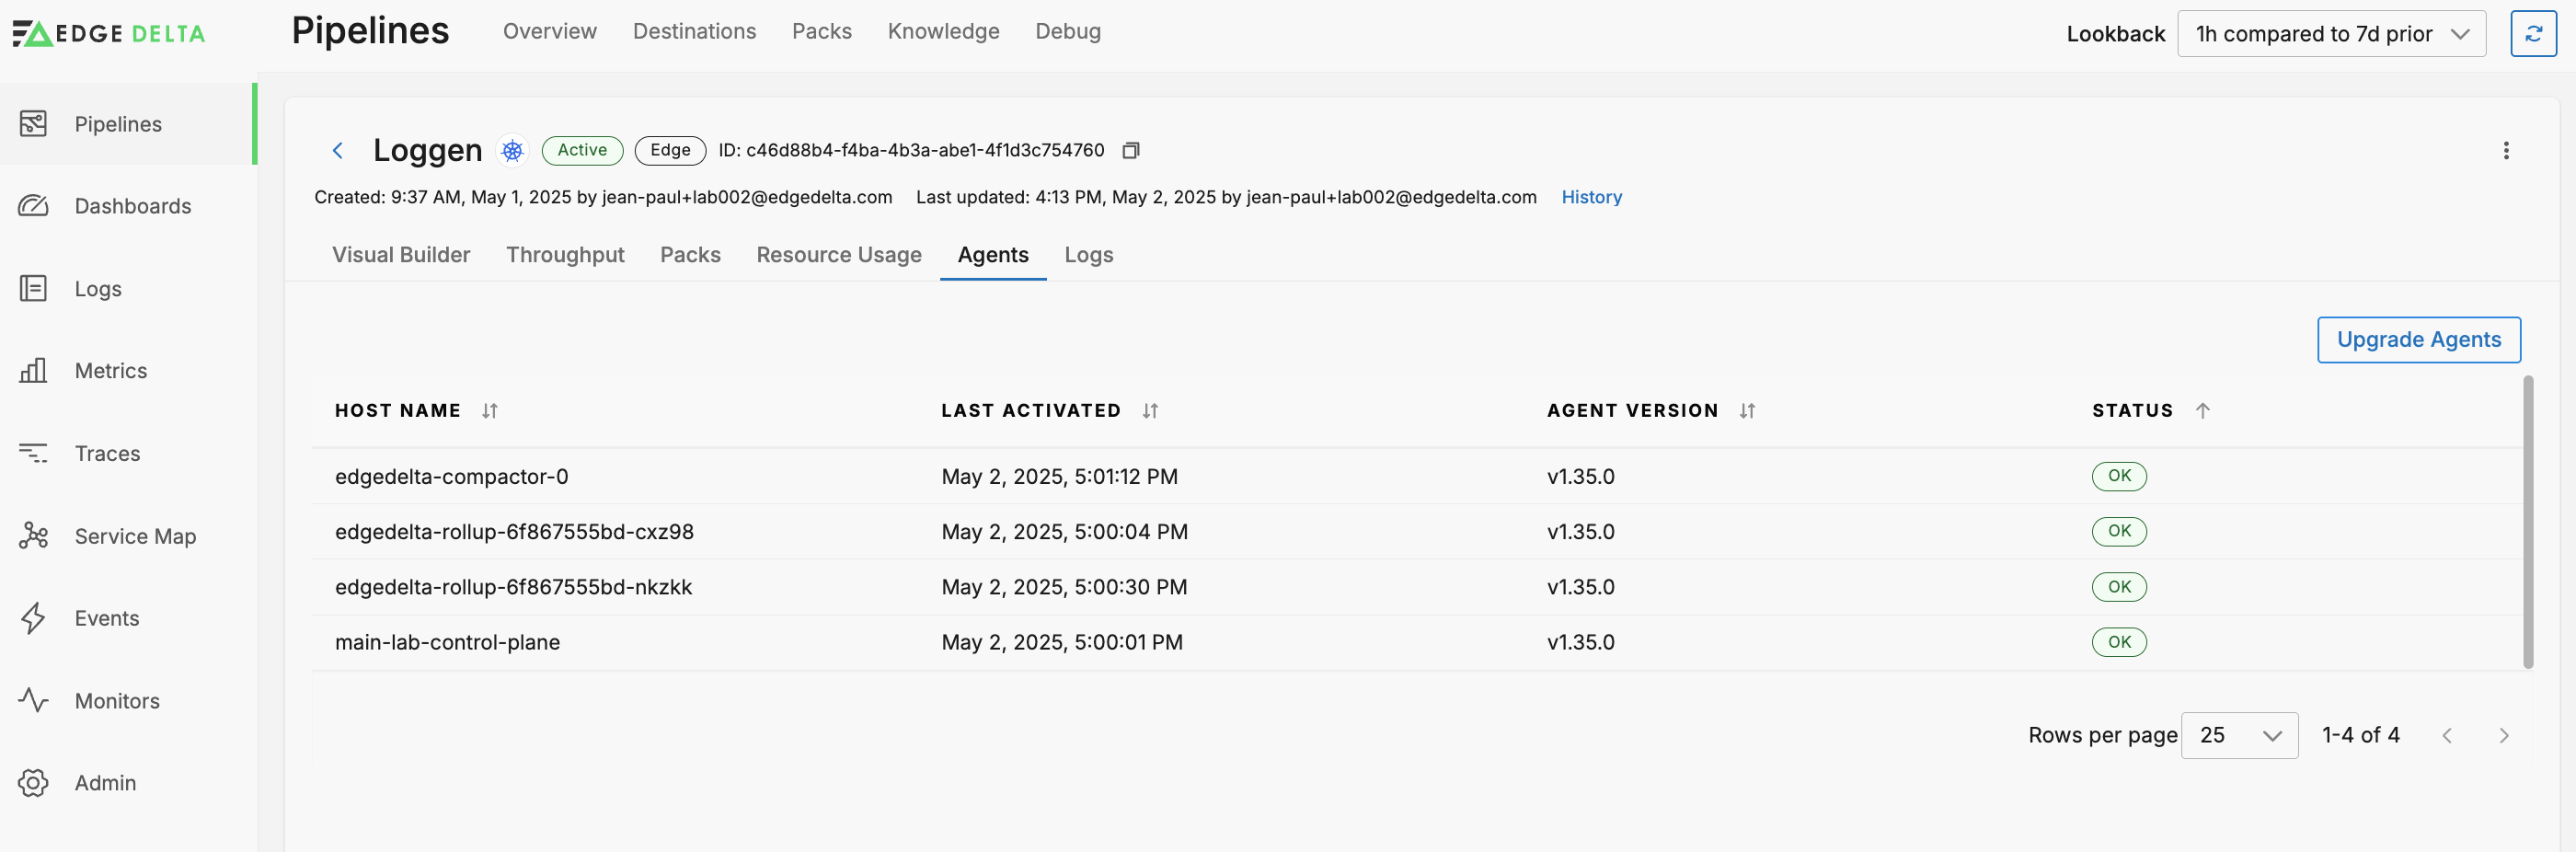The height and width of the screenshot is (852, 2576).
Task: Go to previous page of agents
Action: pos(2447,736)
